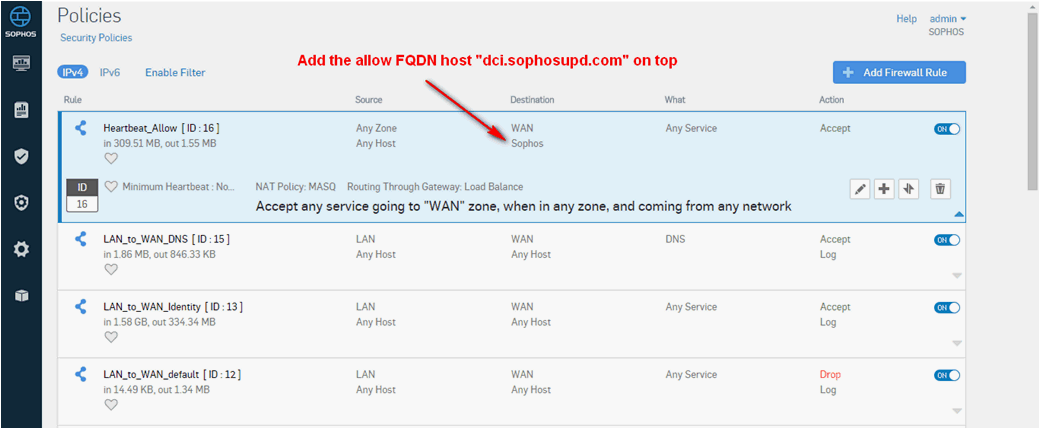Click 'in 1.58 GB, out 334.34 MB' stats

[160, 322]
